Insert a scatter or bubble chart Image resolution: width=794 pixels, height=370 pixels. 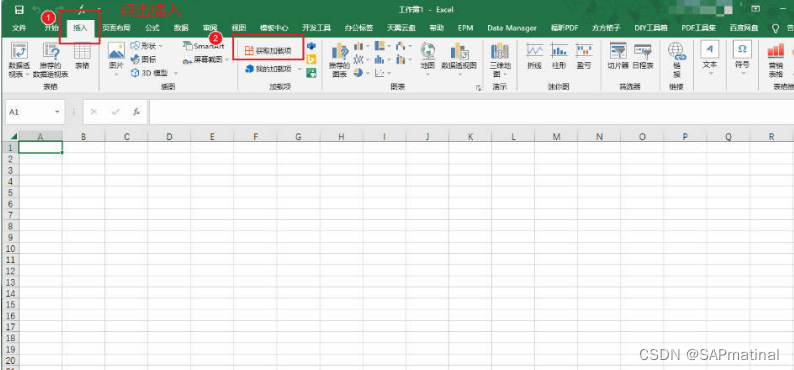point(380,73)
